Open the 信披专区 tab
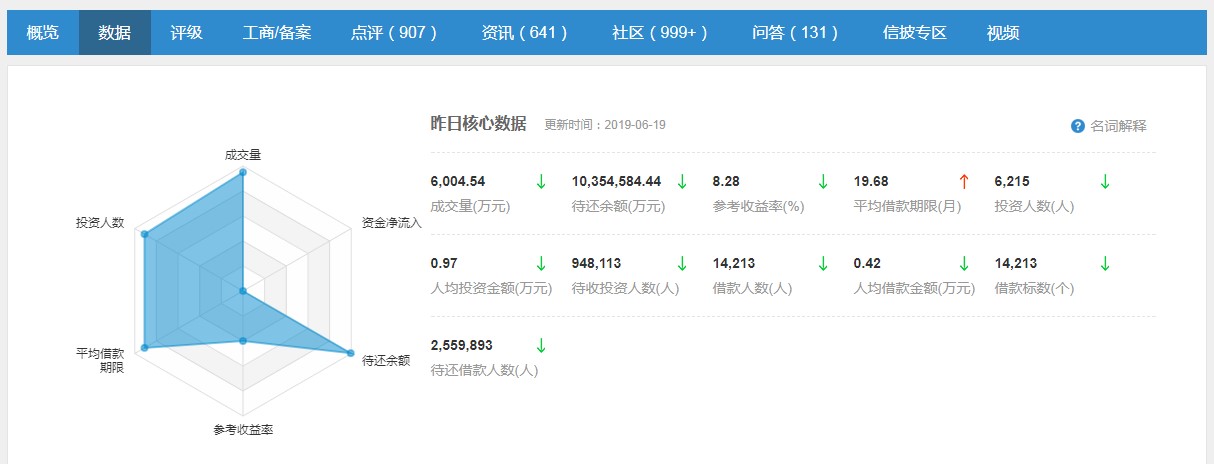Image resolution: width=1214 pixels, height=464 pixels. pos(914,33)
